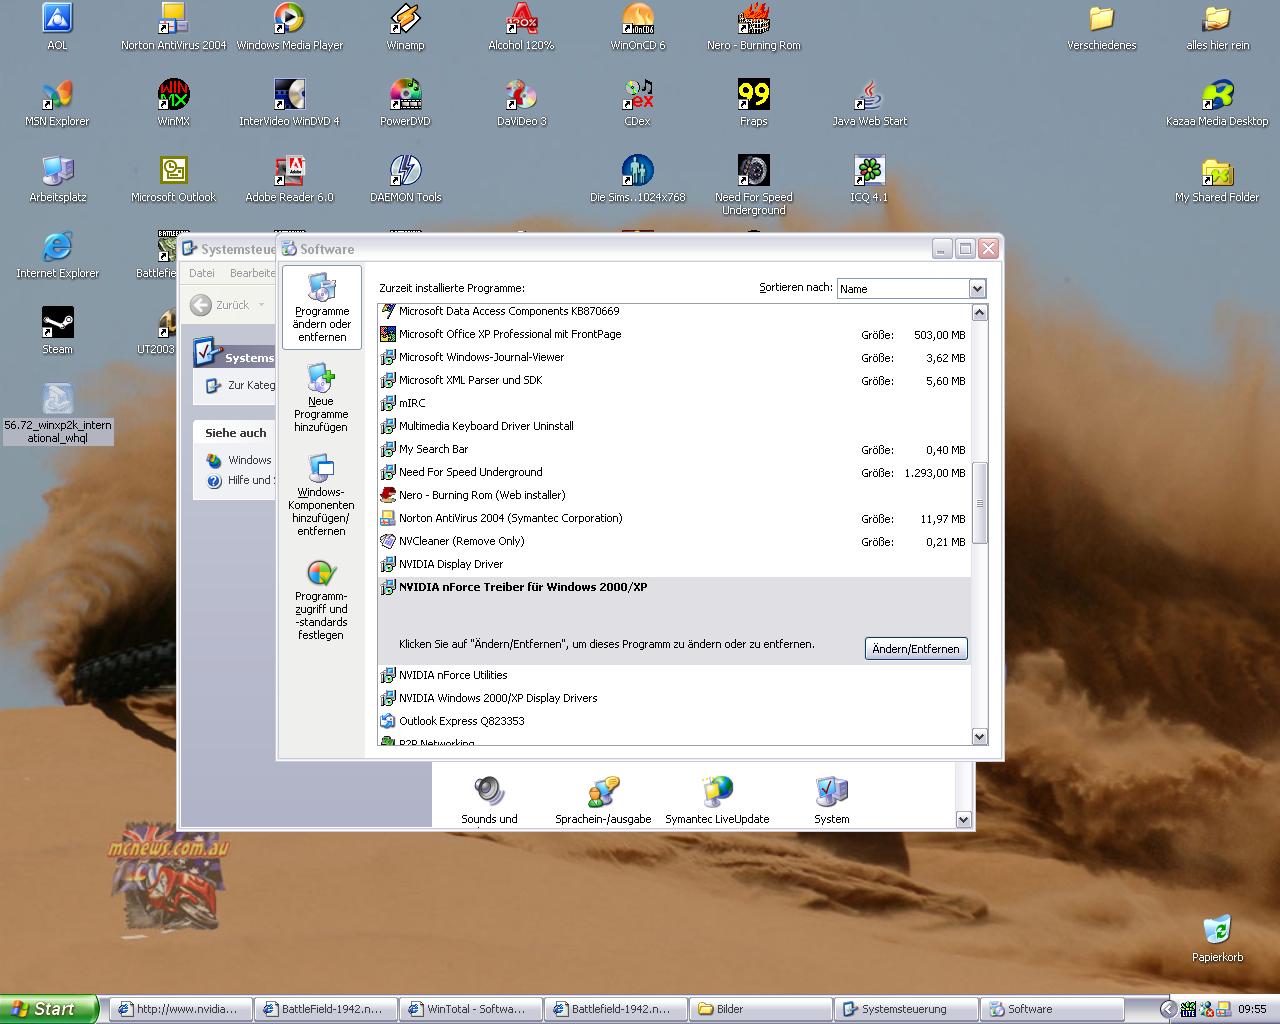Screen dimensions: 1280x1024
Task: Switch to Systemsteuerung taskbar button
Action: coord(906,1009)
